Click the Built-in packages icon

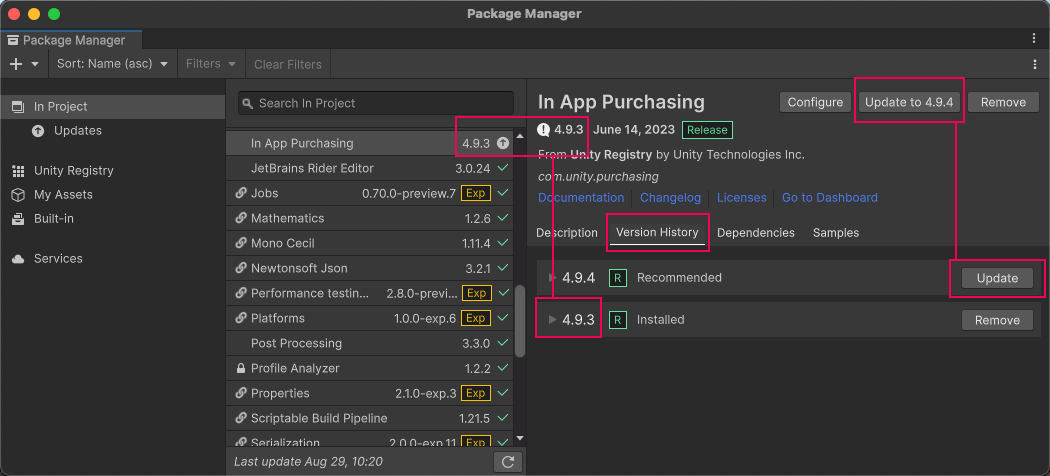[18, 219]
